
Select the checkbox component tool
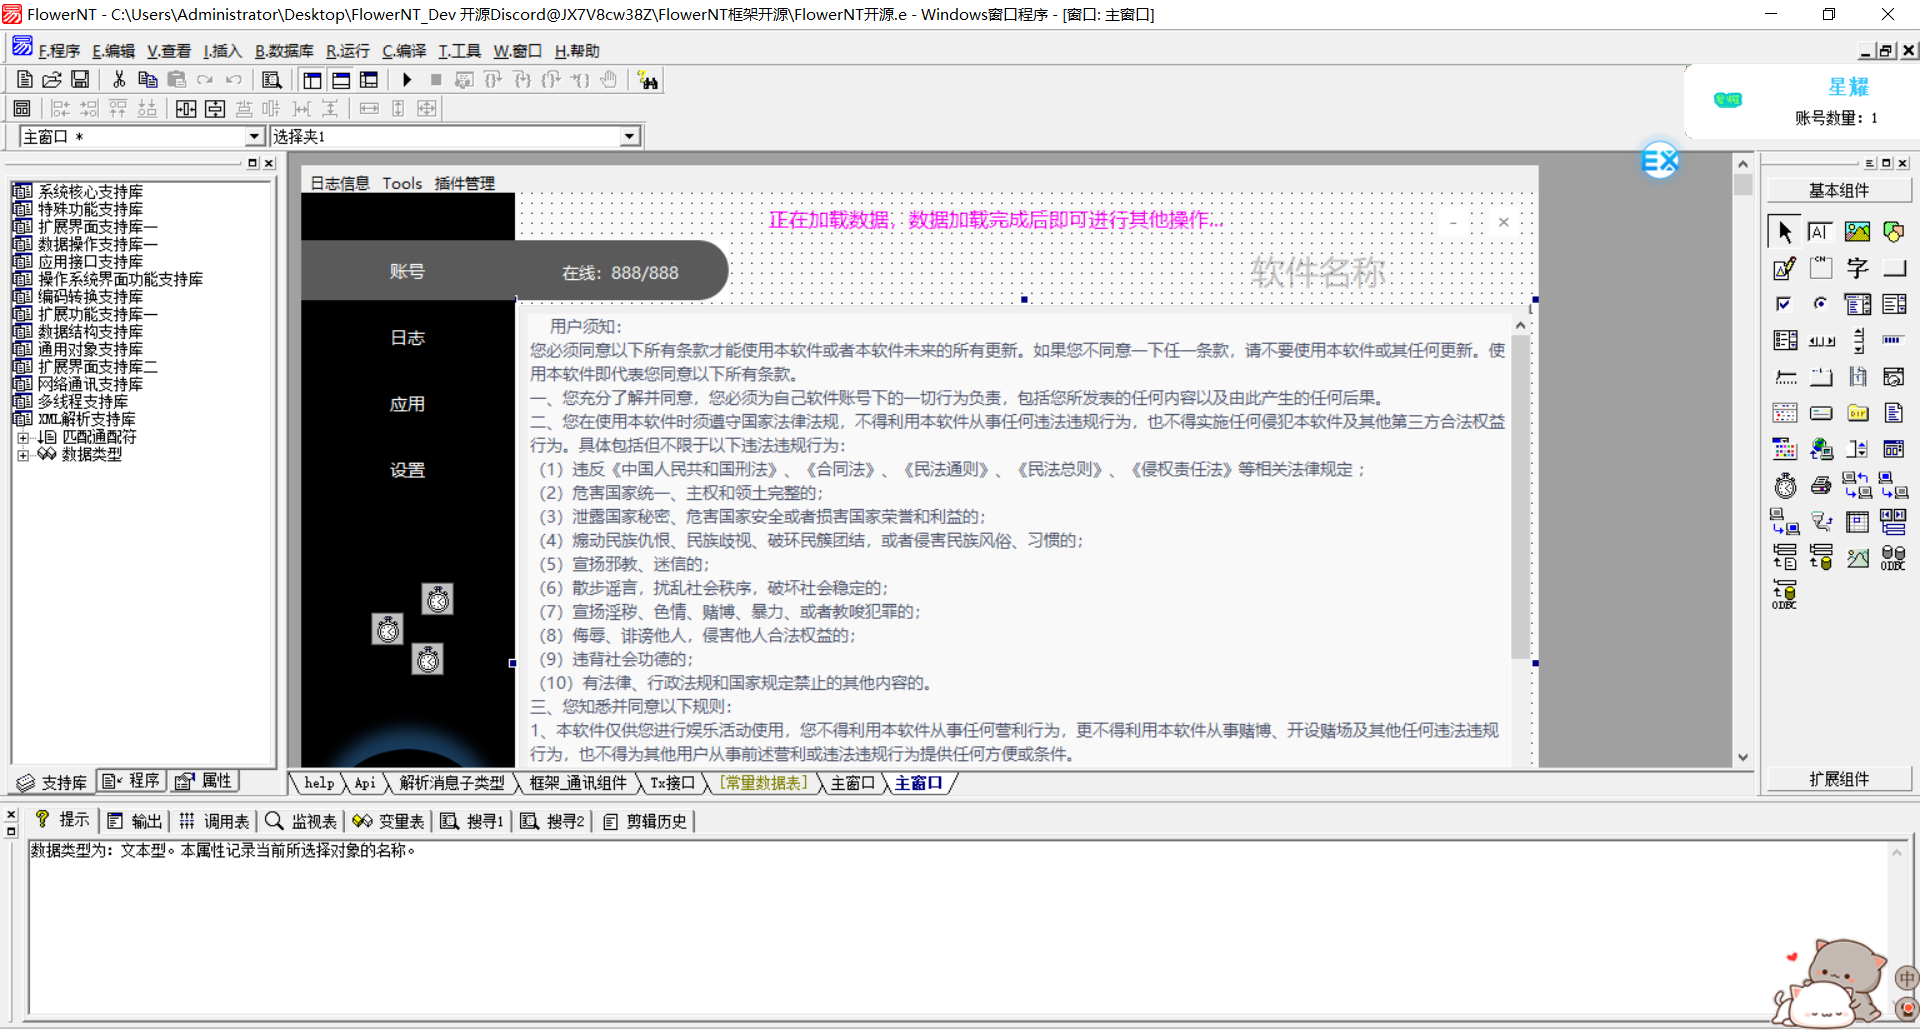pos(1785,304)
